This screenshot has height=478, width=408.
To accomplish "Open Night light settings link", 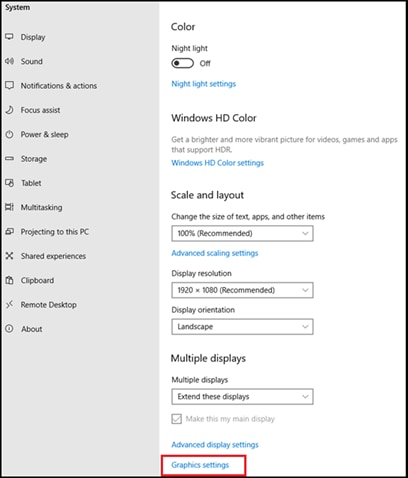I will [x=204, y=84].
